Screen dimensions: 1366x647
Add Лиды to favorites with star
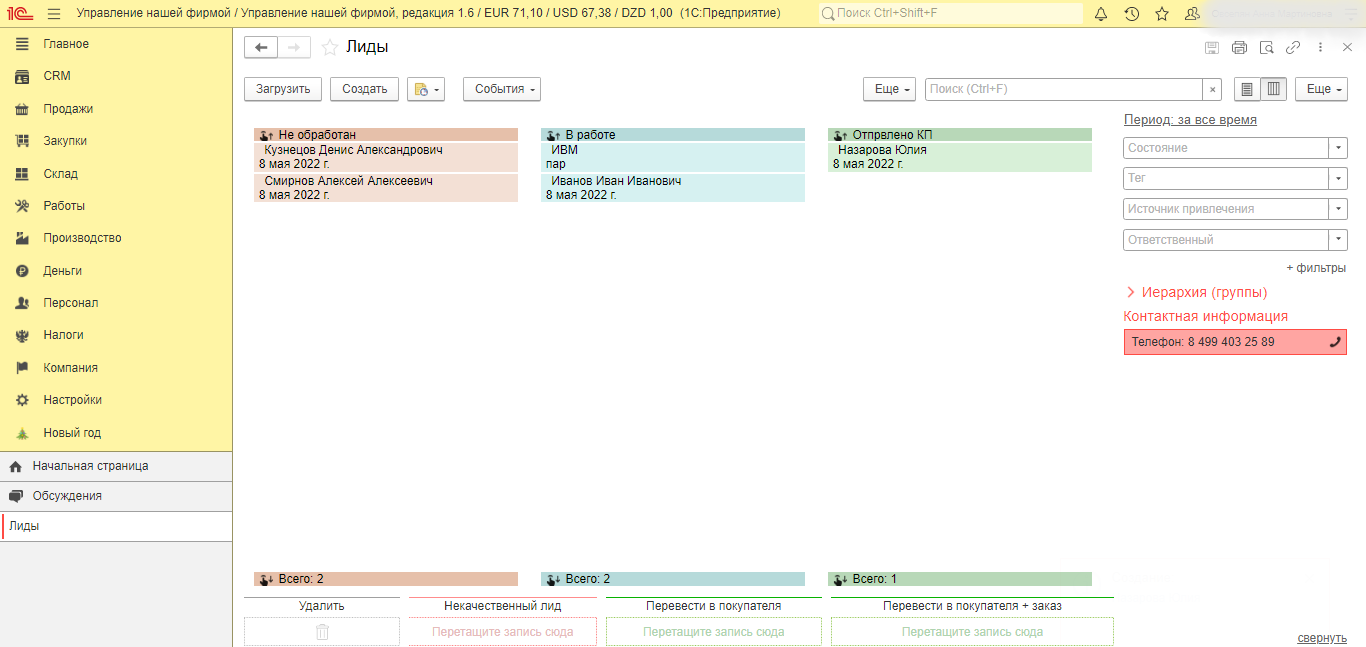[329, 47]
